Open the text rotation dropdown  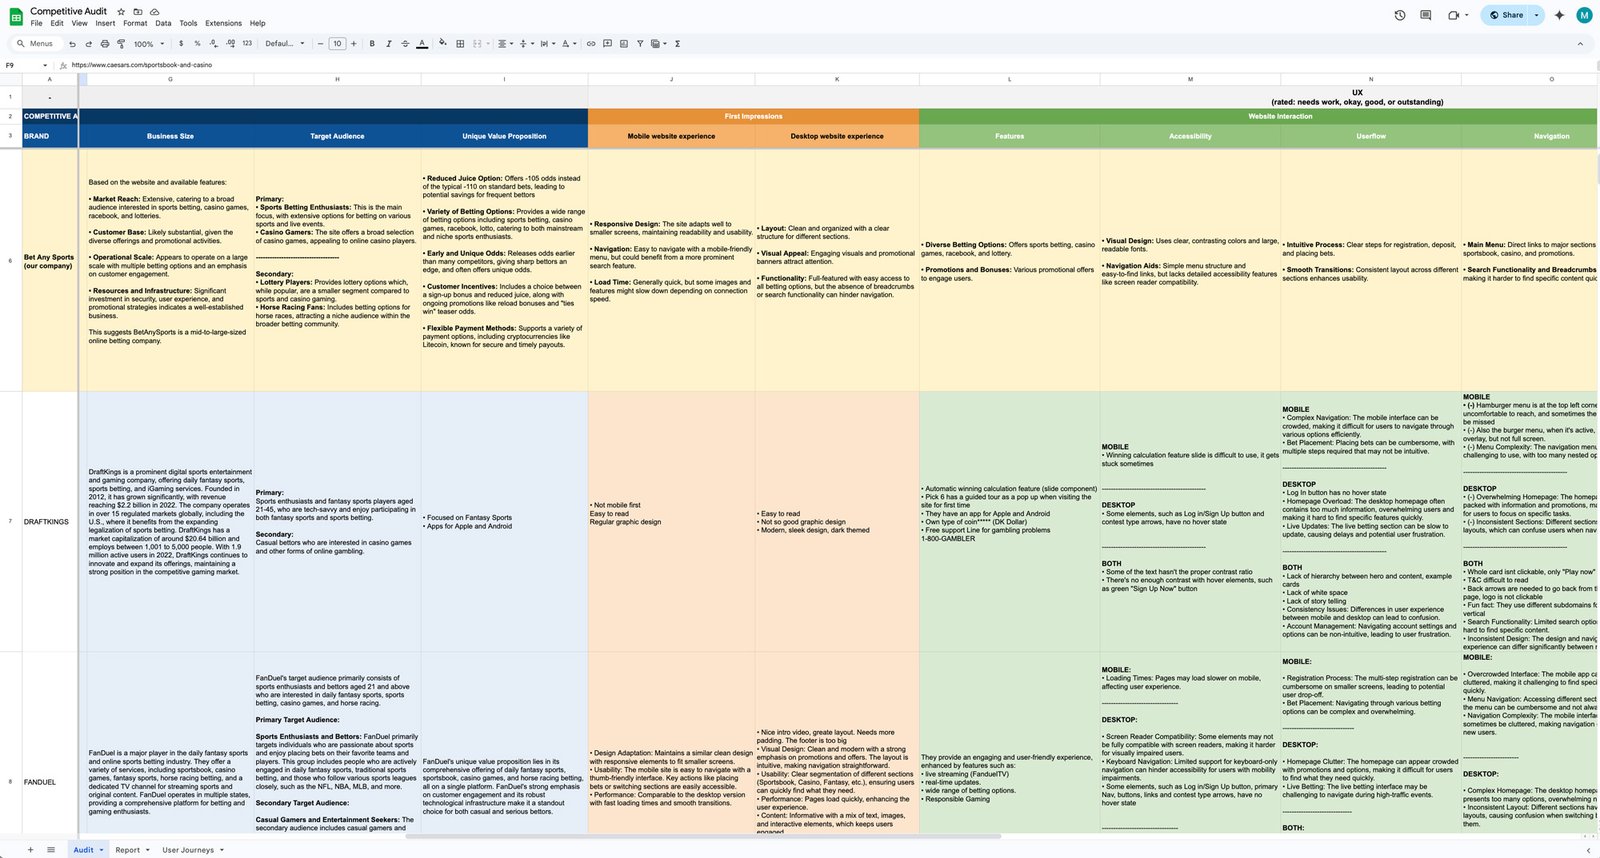point(568,44)
